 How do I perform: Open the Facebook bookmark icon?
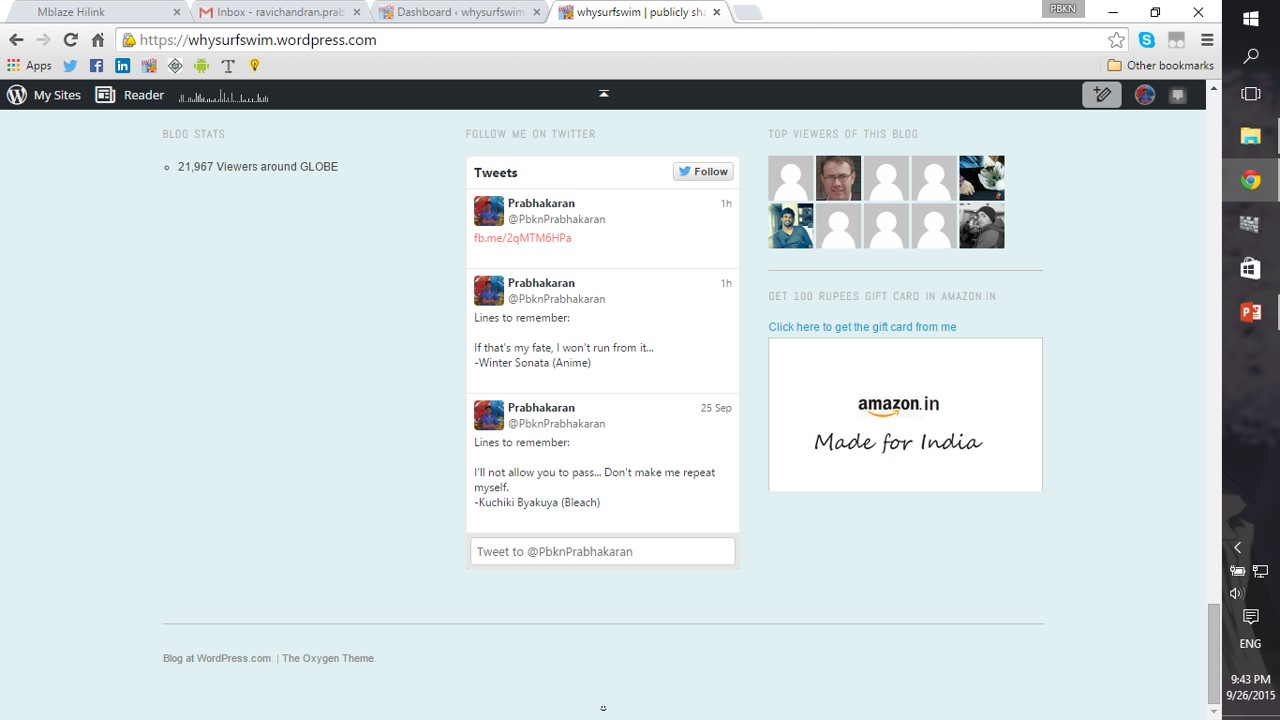tap(96, 66)
